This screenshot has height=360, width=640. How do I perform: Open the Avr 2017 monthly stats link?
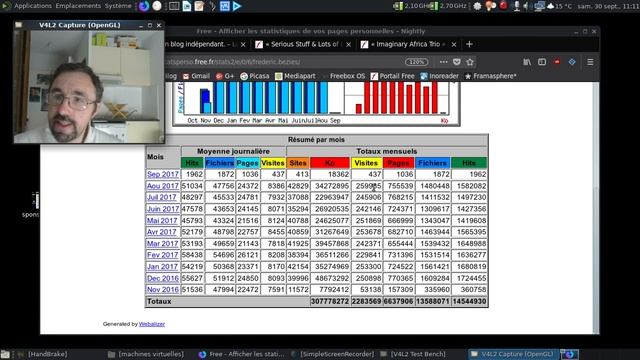[x=162, y=232]
